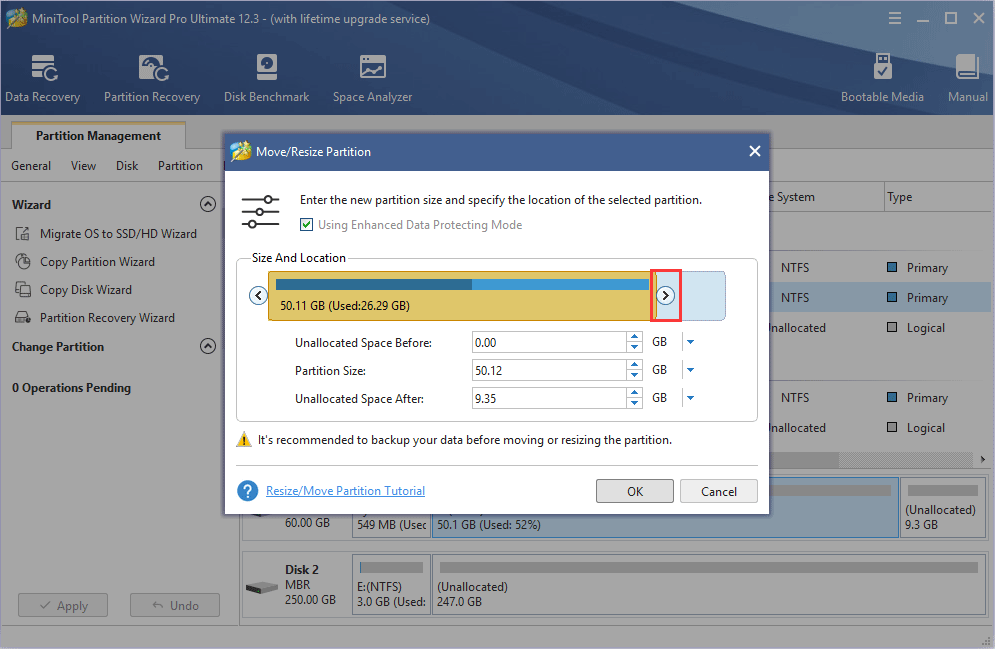Toggle Using Enhanced Data Protecting Mode

(x=306, y=225)
